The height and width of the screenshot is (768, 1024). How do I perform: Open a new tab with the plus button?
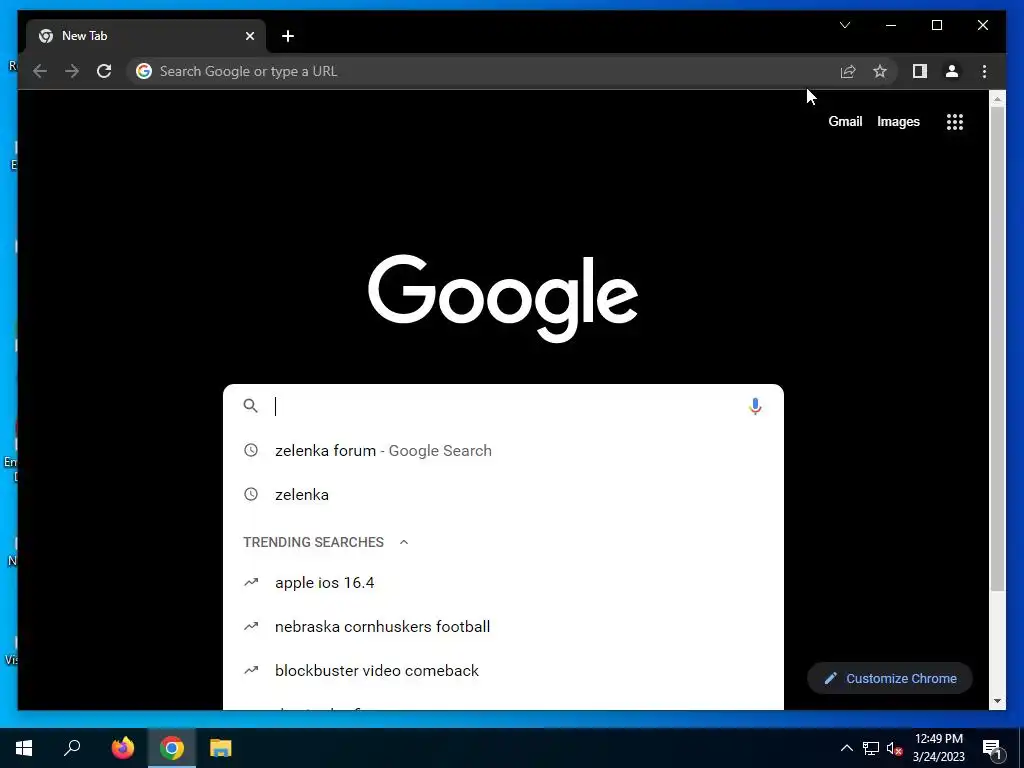point(288,36)
